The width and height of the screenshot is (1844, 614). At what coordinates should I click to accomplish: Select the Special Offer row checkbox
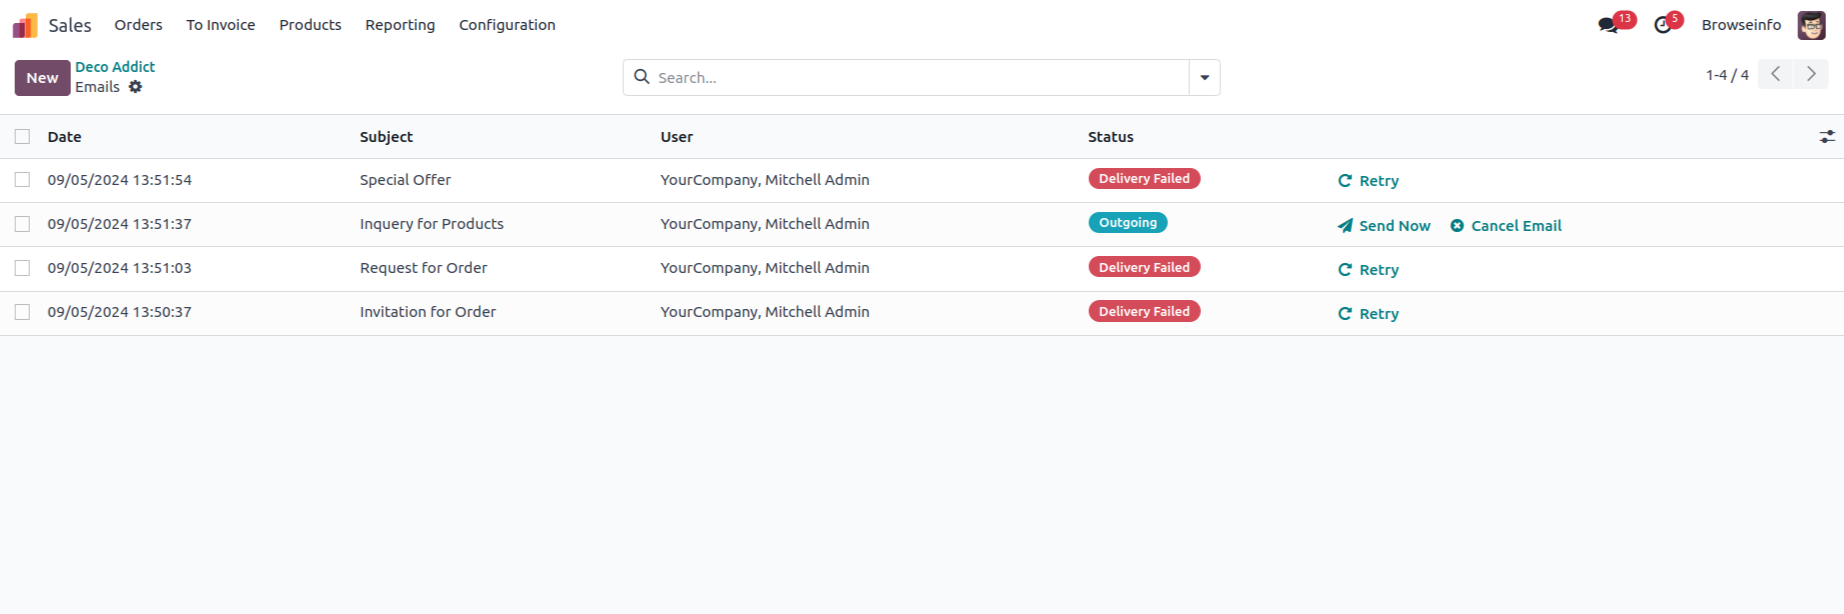point(22,180)
